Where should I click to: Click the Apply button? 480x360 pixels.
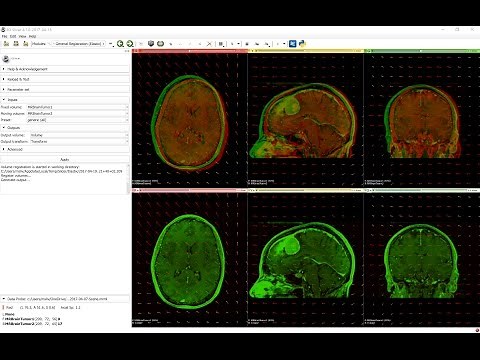point(65,159)
